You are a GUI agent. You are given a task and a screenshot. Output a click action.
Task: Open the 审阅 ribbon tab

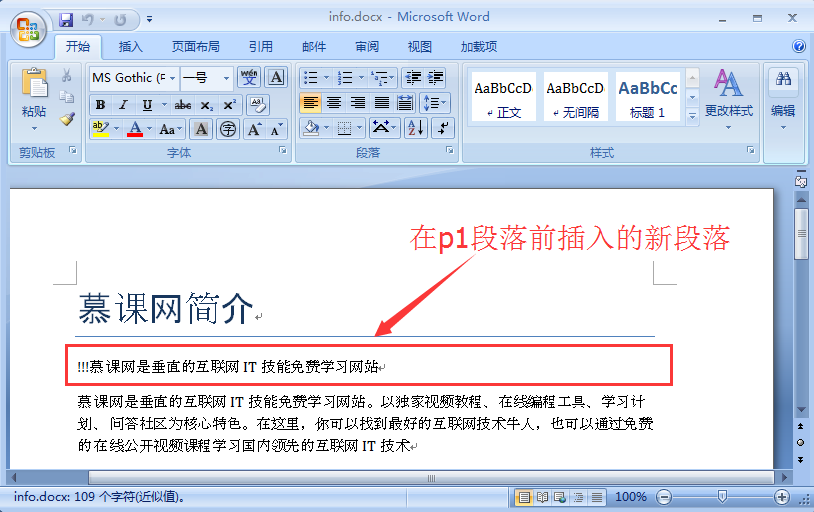pyautogui.click(x=367, y=47)
